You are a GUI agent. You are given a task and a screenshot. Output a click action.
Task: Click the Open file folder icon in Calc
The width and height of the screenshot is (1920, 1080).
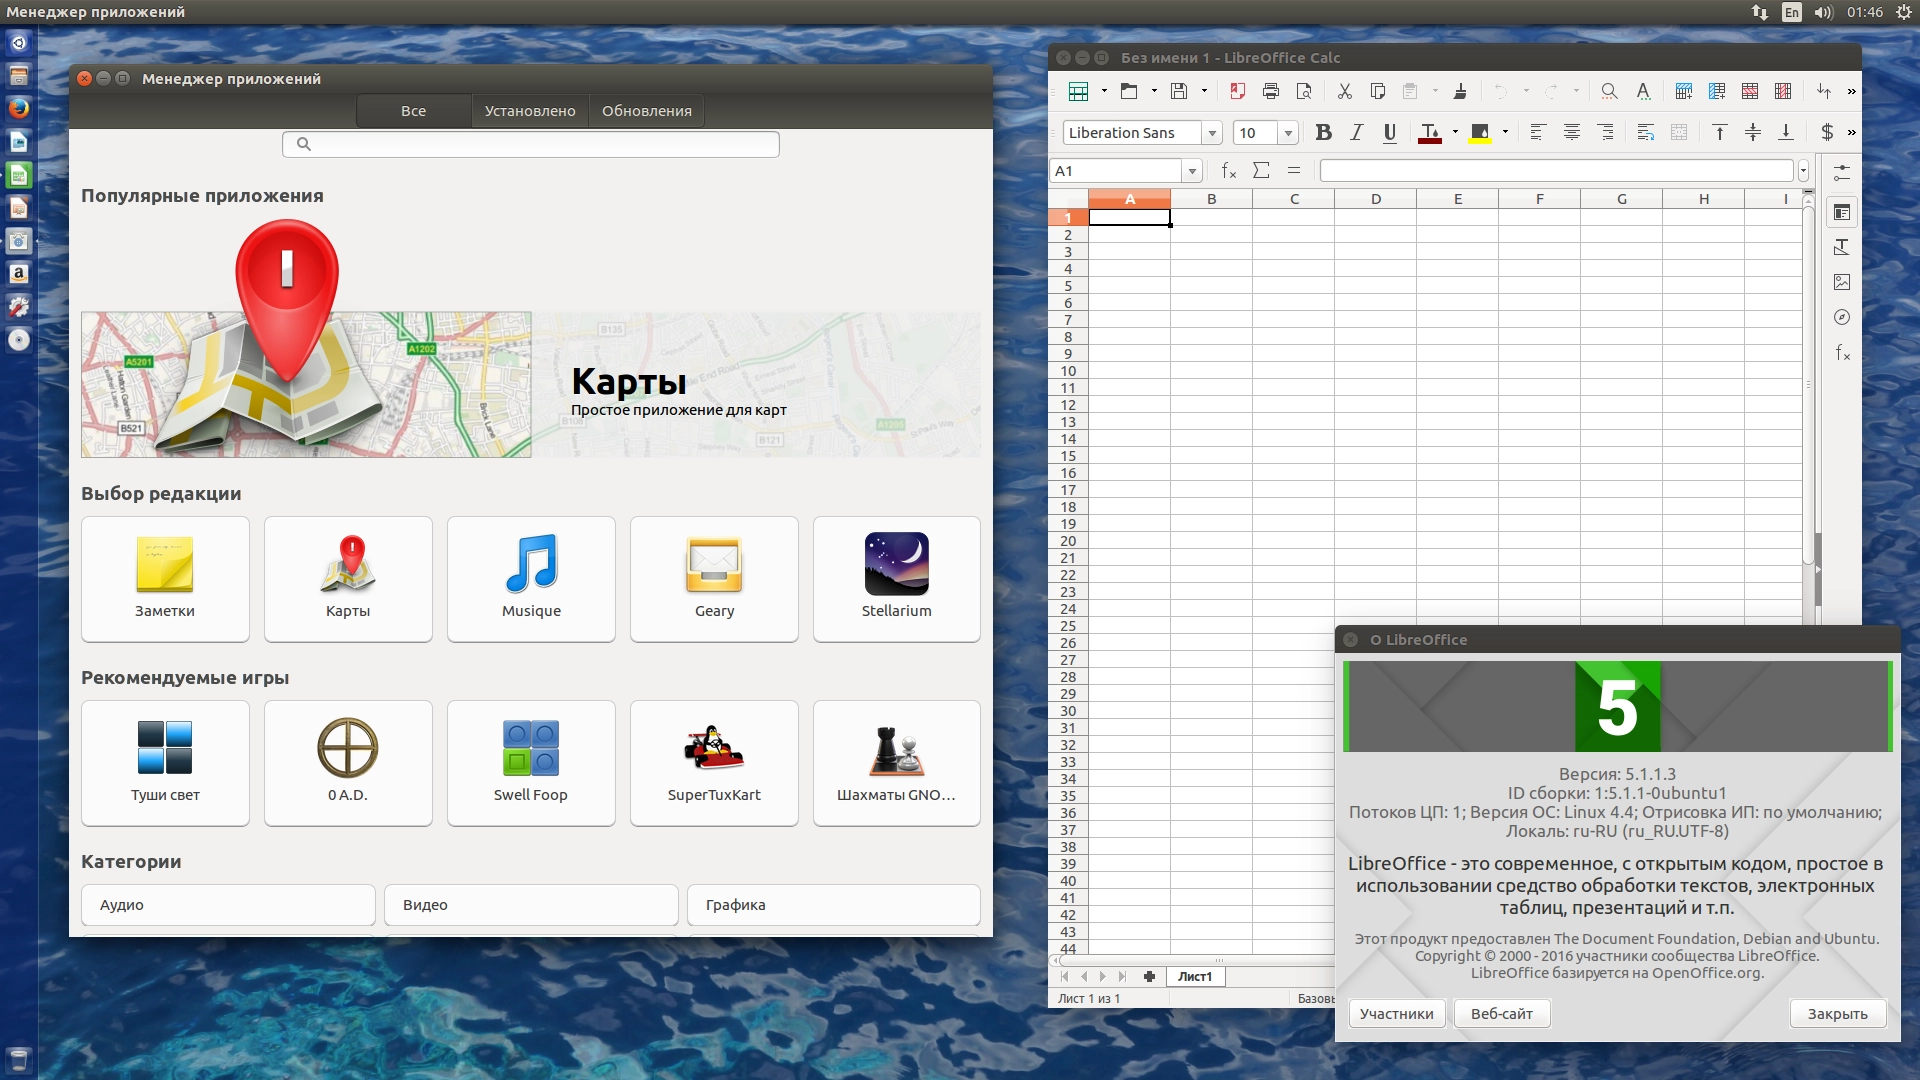click(1129, 91)
